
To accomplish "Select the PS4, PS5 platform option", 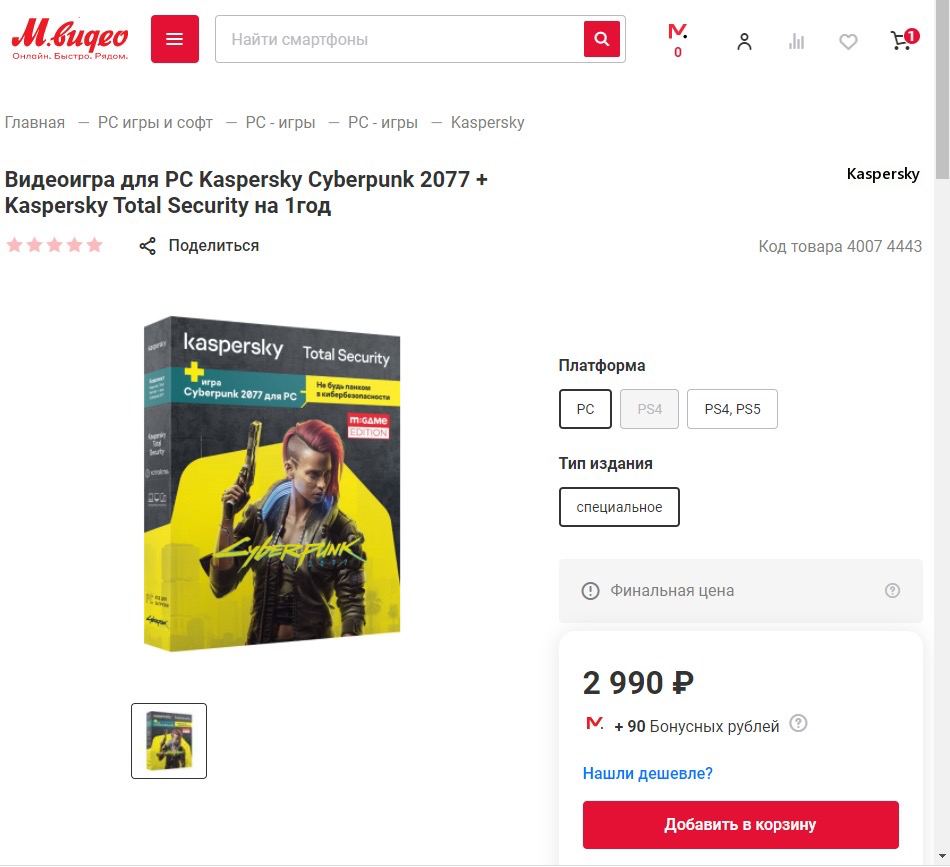I will click(x=732, y=409).
